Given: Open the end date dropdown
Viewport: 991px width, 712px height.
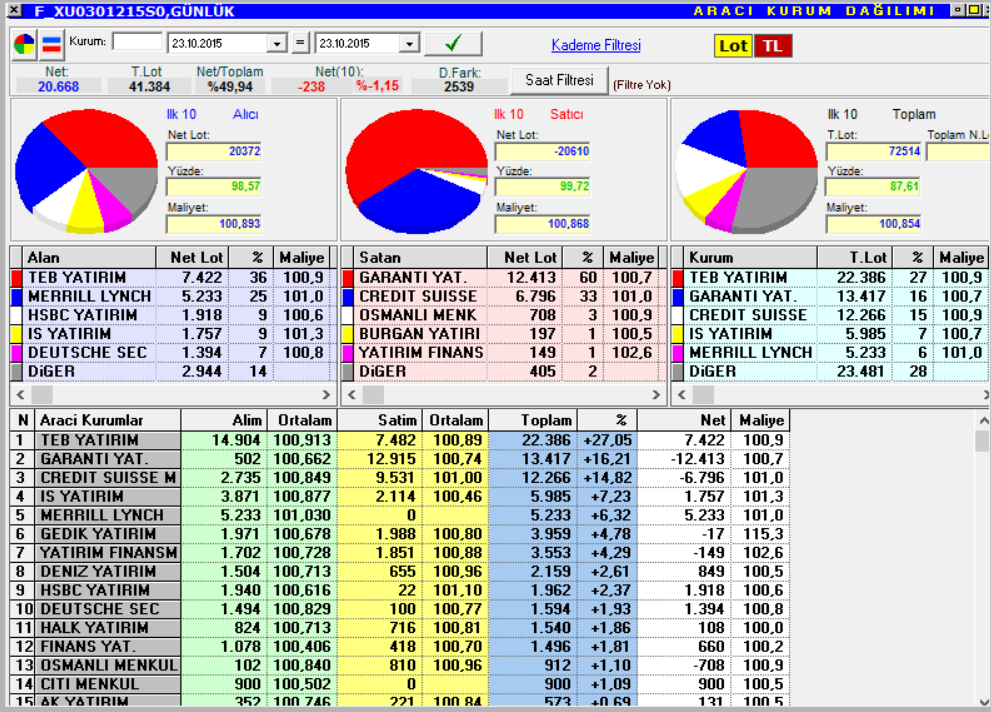Looking at the screenshot, I should click(410, 44).
